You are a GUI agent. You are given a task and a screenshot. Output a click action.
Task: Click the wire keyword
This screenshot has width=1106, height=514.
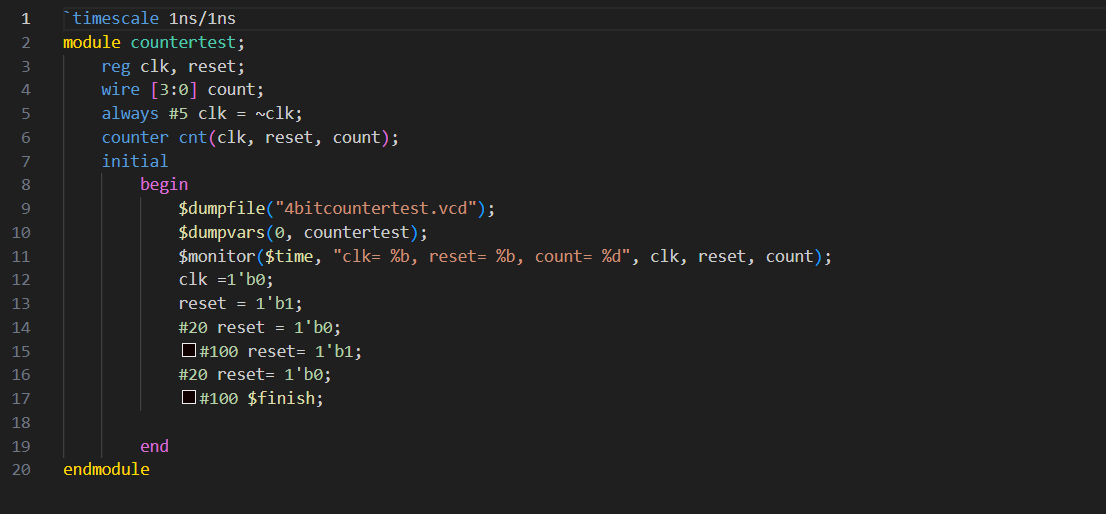121,90
